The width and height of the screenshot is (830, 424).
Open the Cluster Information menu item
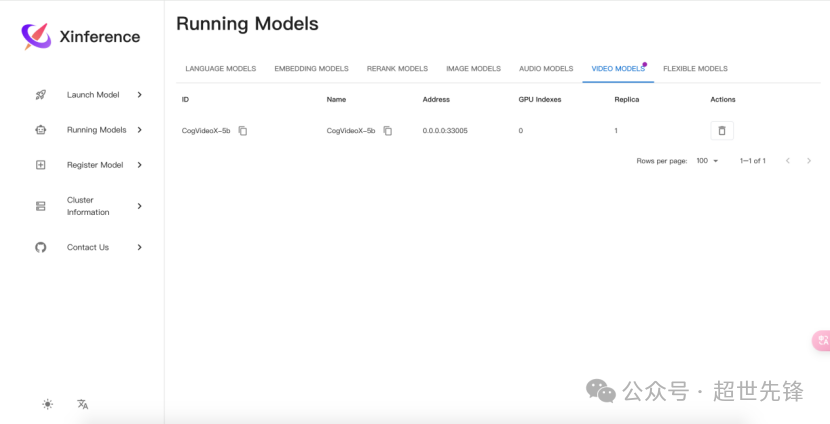coord(89,206)
